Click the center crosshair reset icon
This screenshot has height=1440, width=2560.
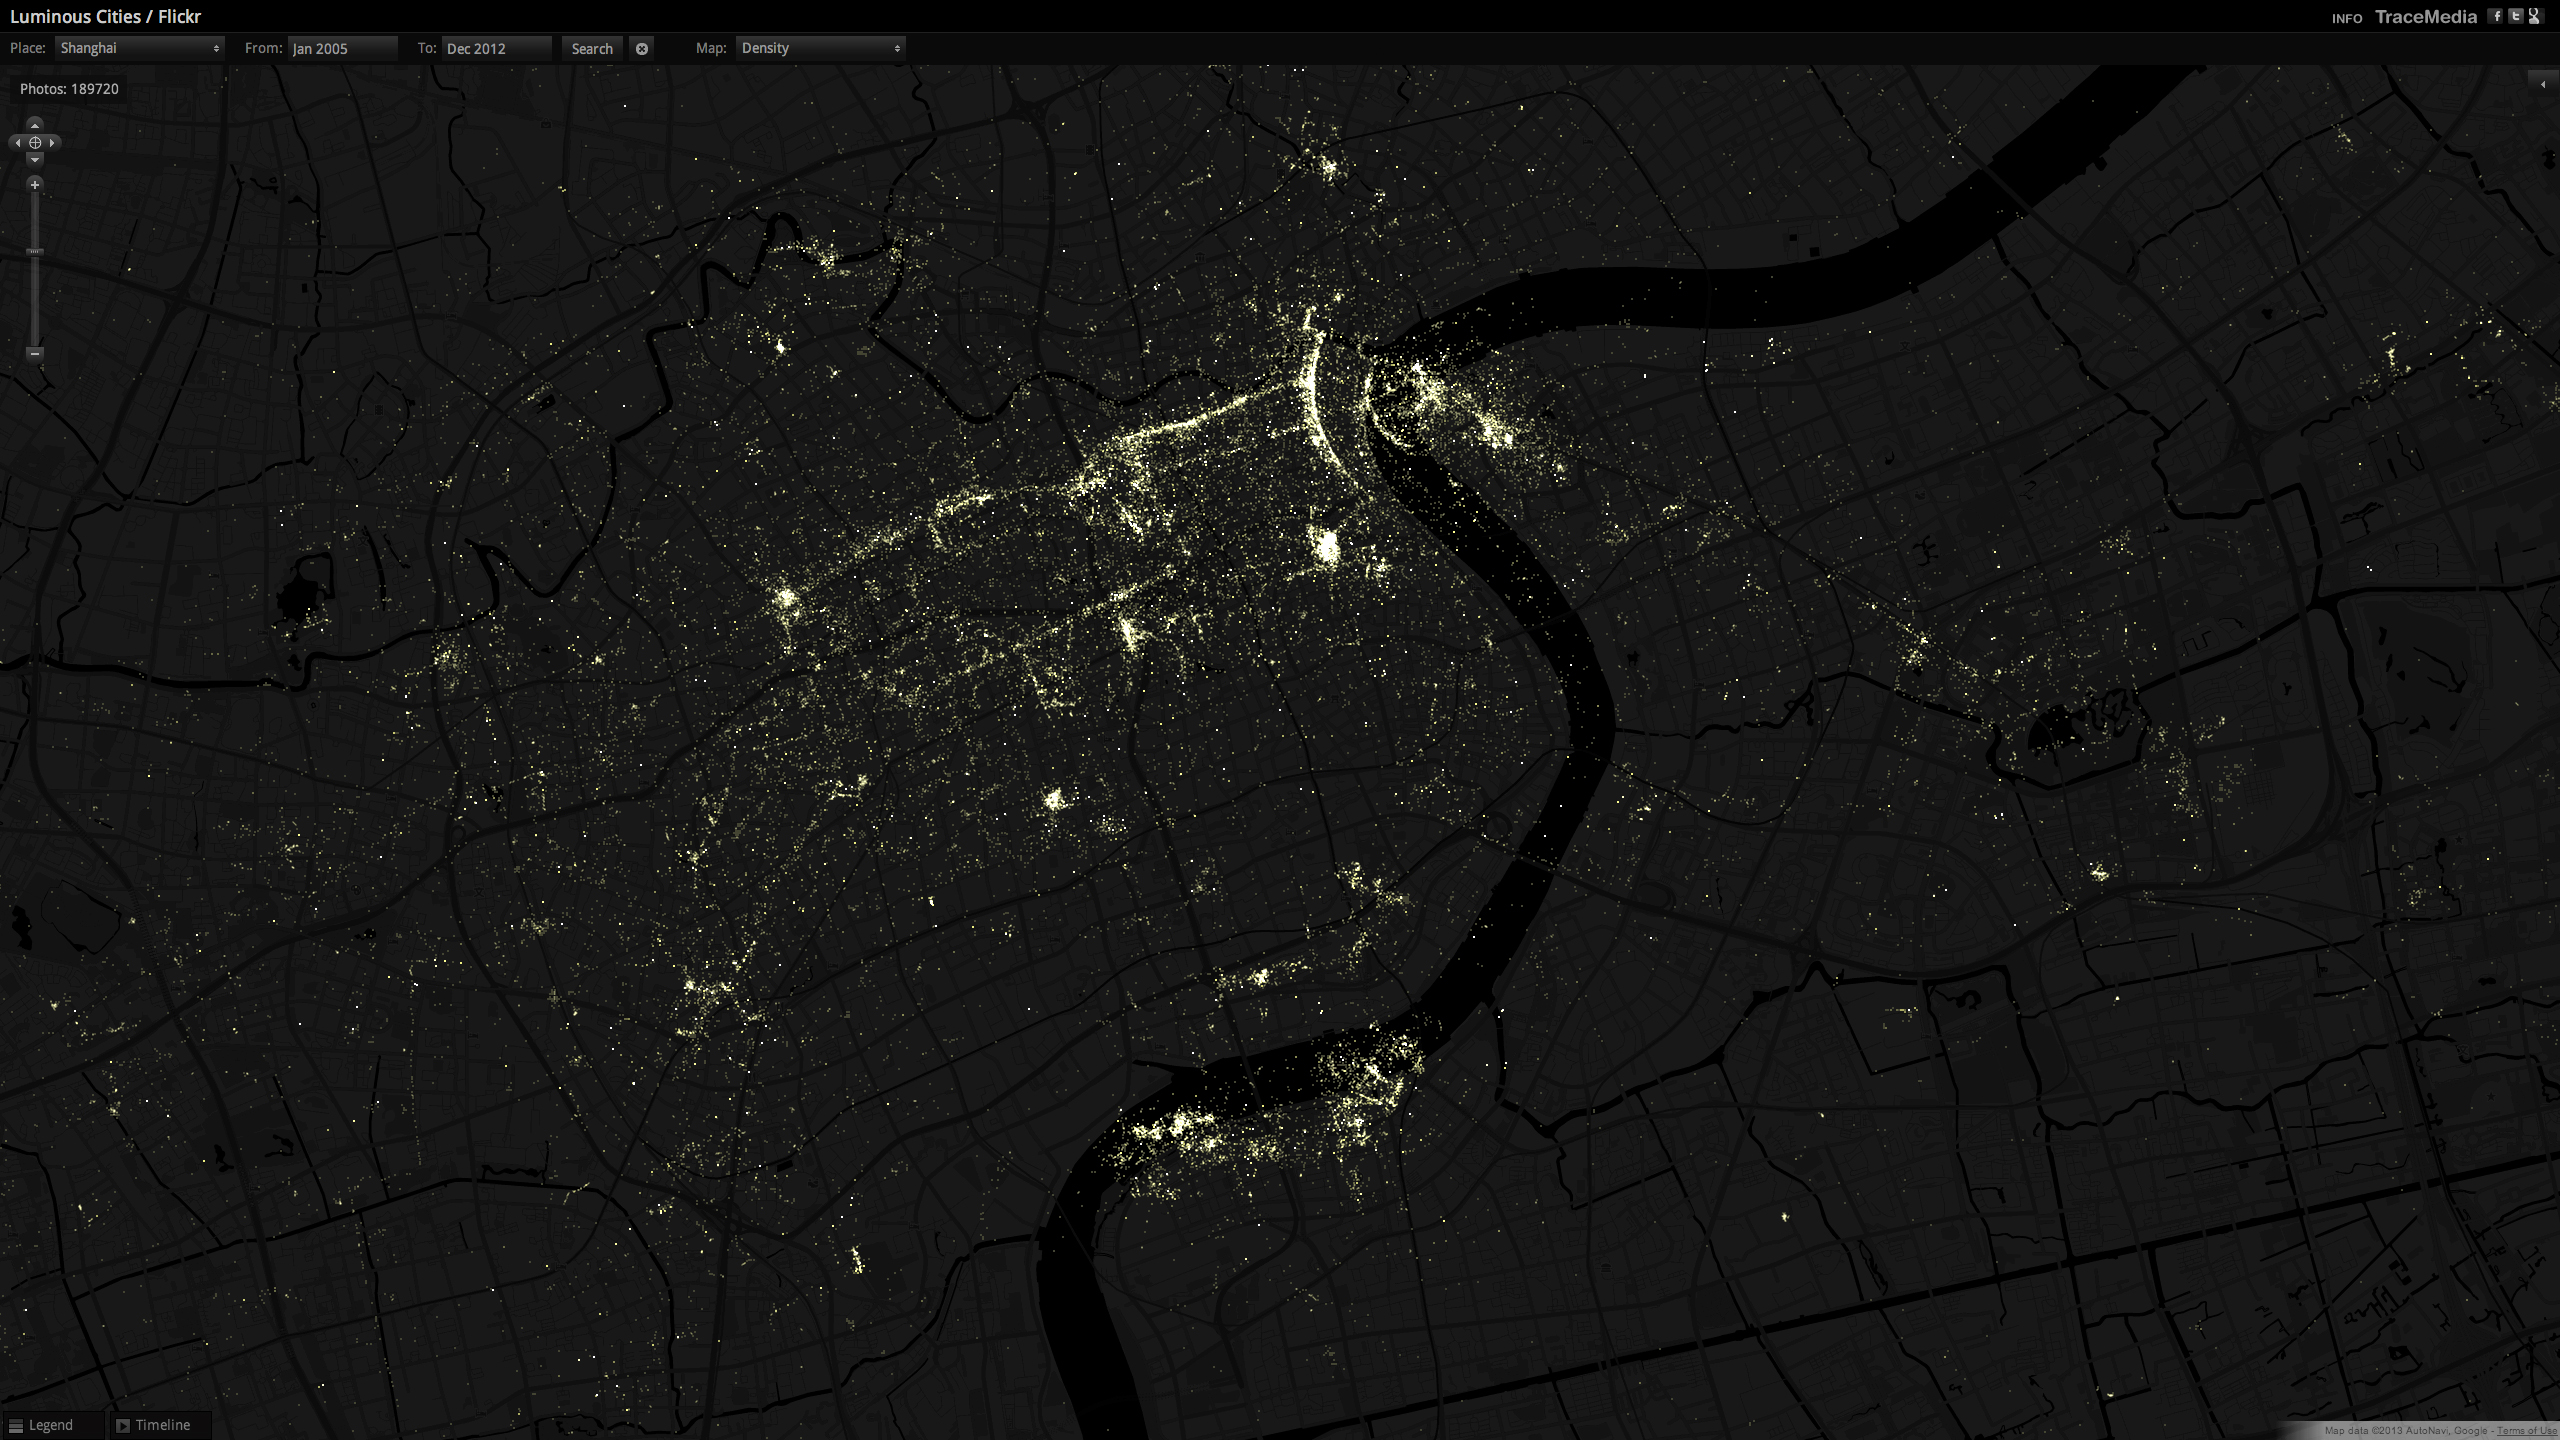pyautogui.click(x=35, y=143)
